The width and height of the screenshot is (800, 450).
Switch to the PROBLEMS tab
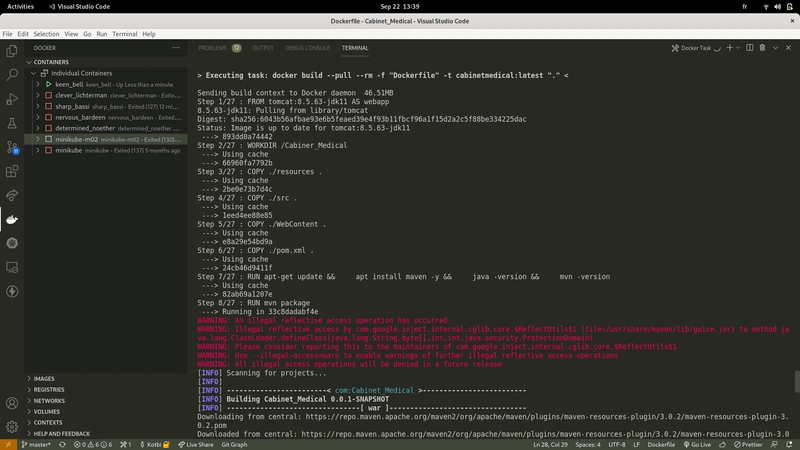[x=213, y=48]
